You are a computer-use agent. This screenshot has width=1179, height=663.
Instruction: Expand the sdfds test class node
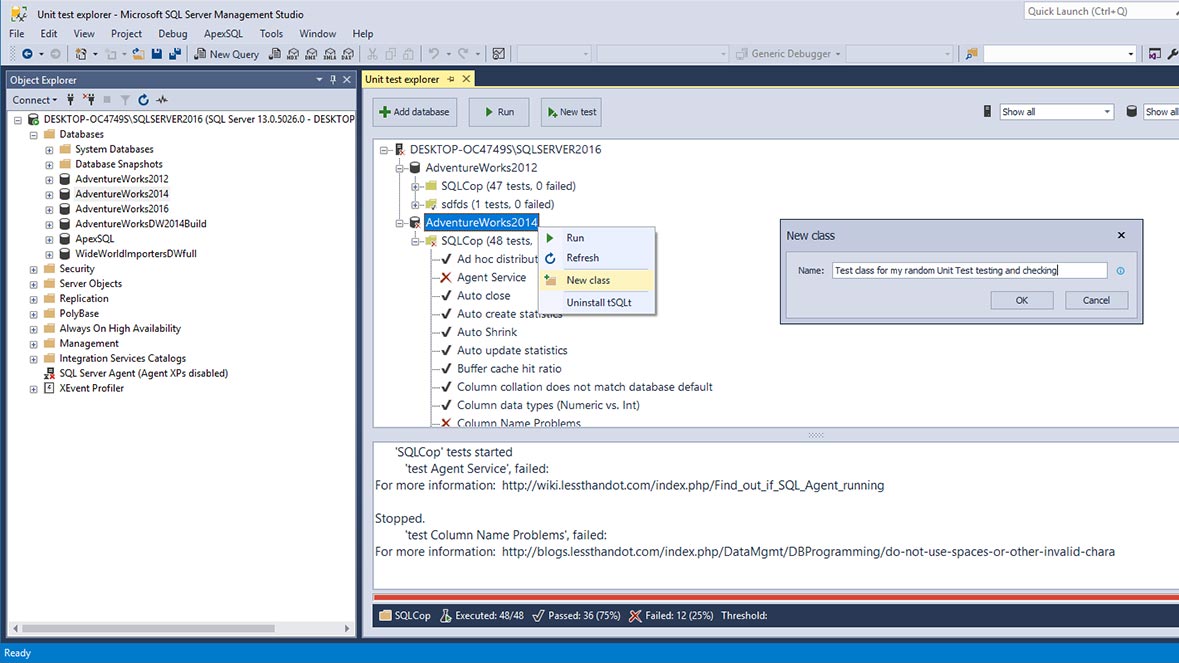(415, 204)
